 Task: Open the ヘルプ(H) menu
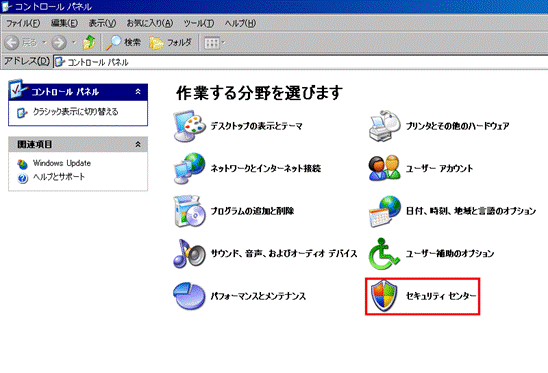click(240, 23)
